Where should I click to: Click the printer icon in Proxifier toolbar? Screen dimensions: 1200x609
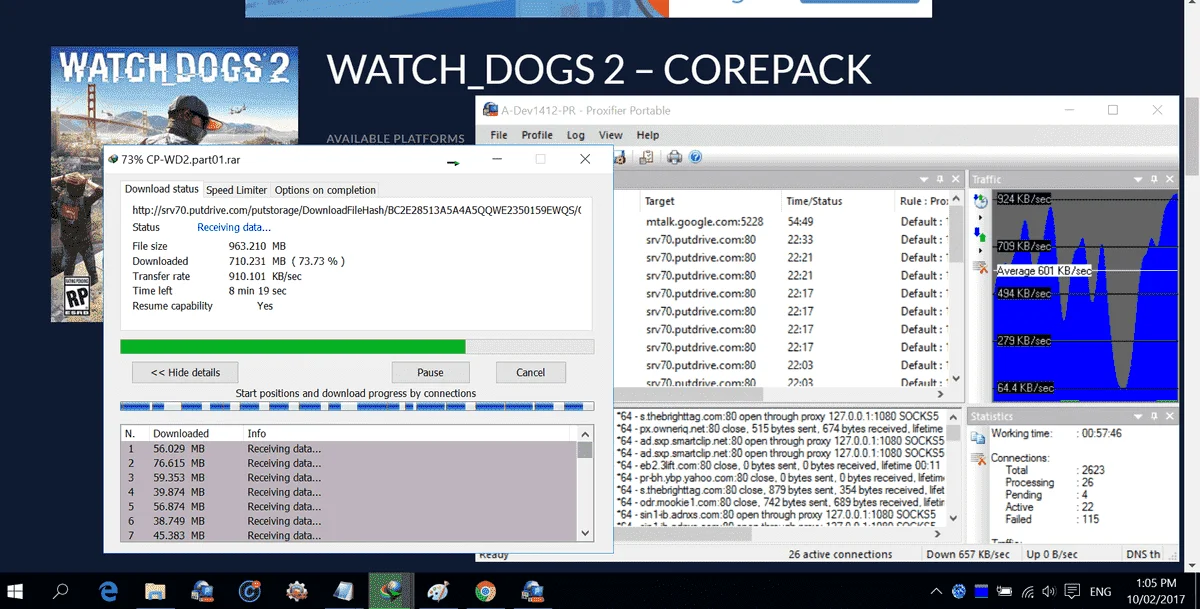(x=675, y=157)
